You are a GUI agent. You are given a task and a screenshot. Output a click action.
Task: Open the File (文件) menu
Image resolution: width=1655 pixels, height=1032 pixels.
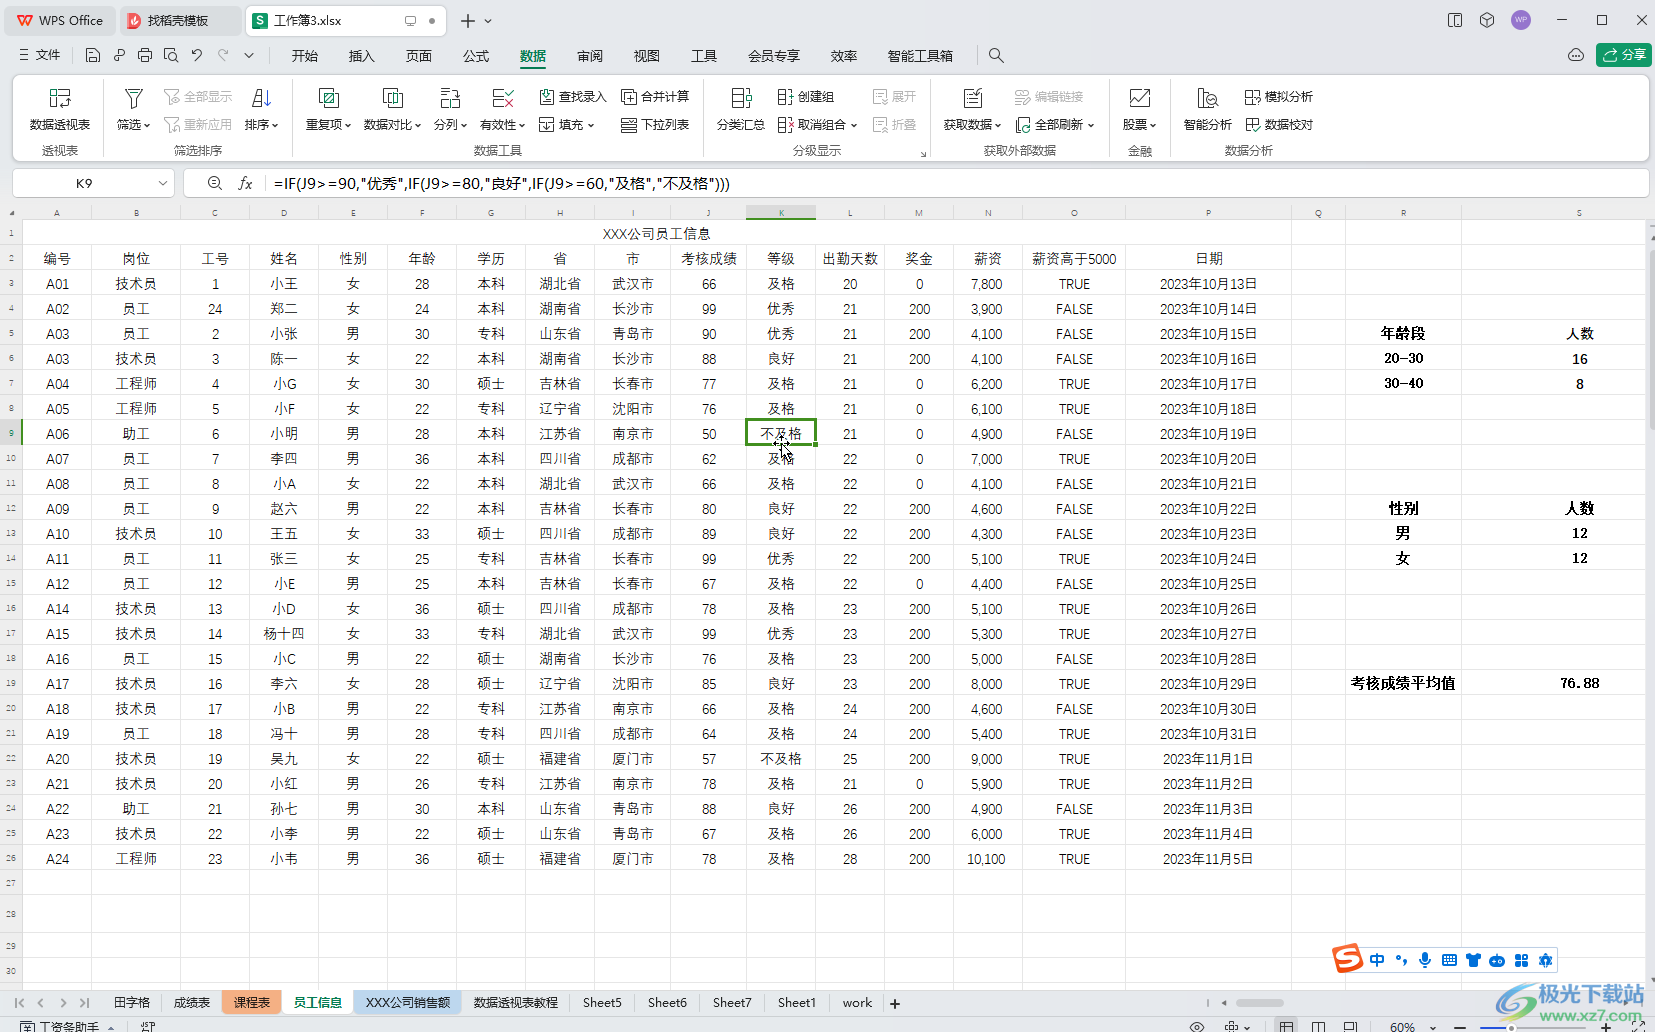pos(40,56)
